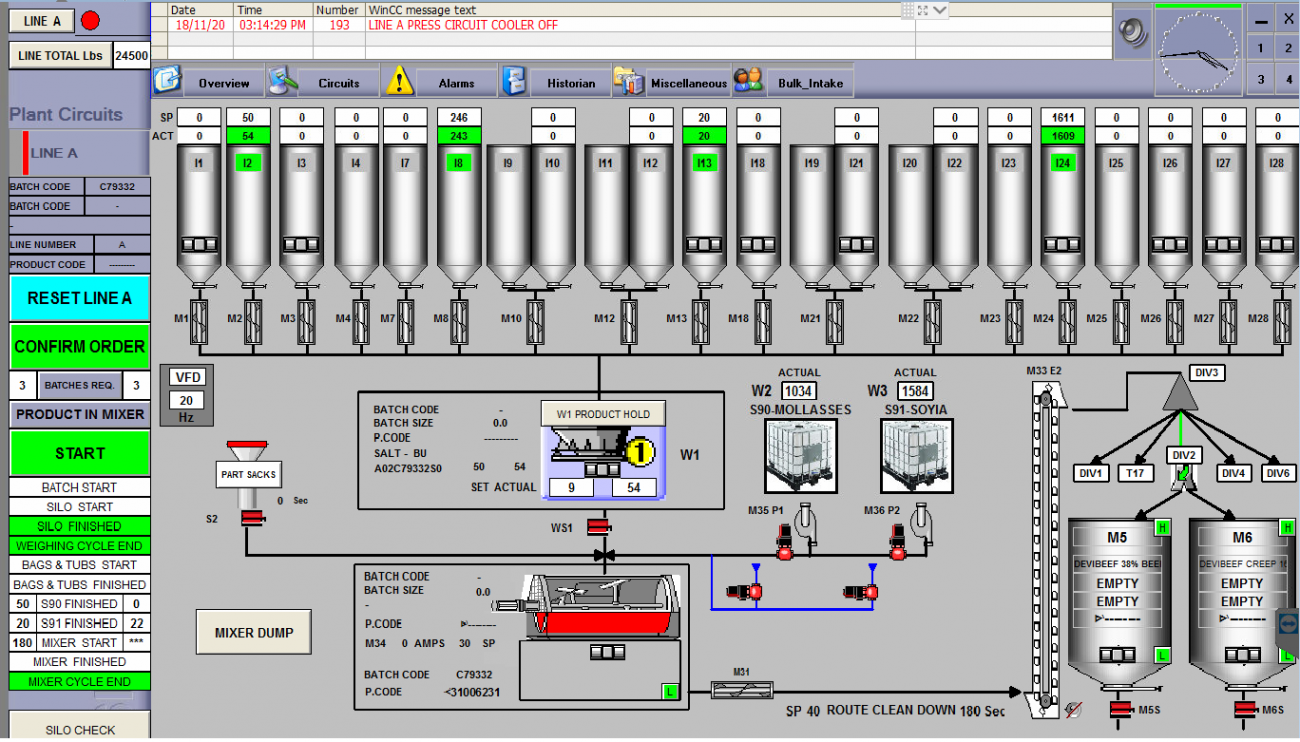
Task: Toggle the DIV2 diverter flap
Action: tap(1182, 480)
